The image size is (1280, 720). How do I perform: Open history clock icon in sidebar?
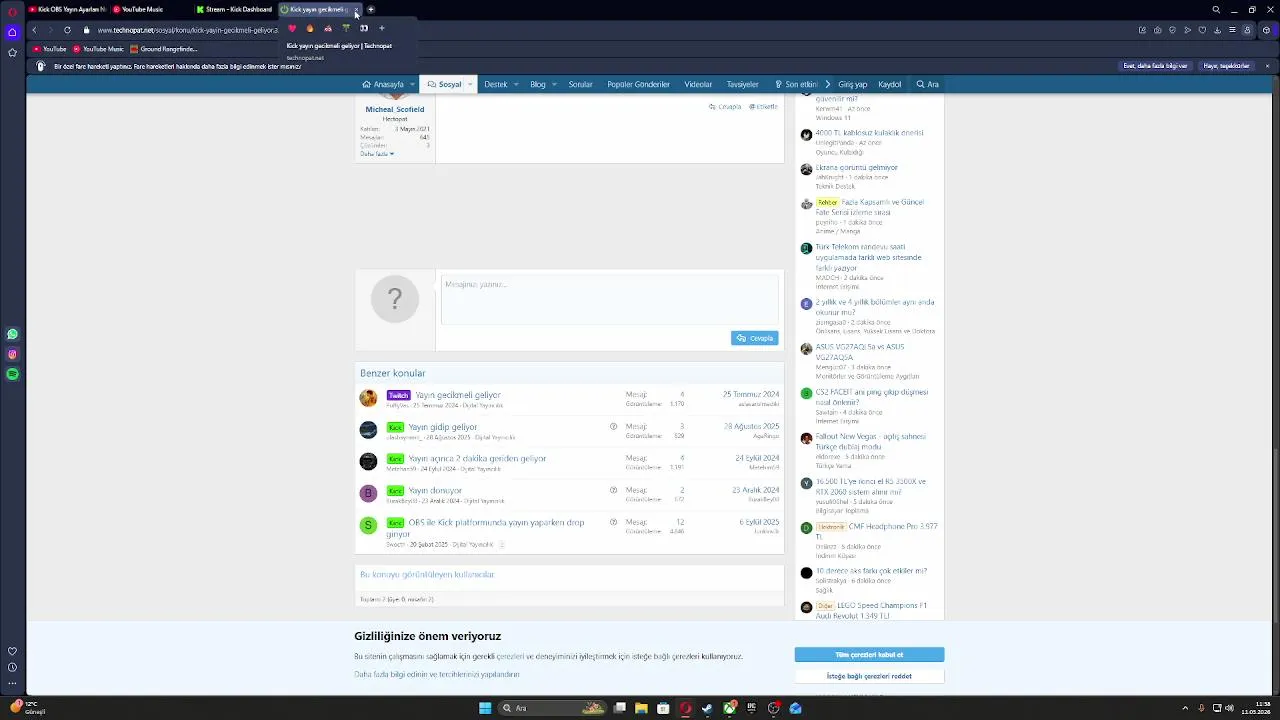pos(12,667)
